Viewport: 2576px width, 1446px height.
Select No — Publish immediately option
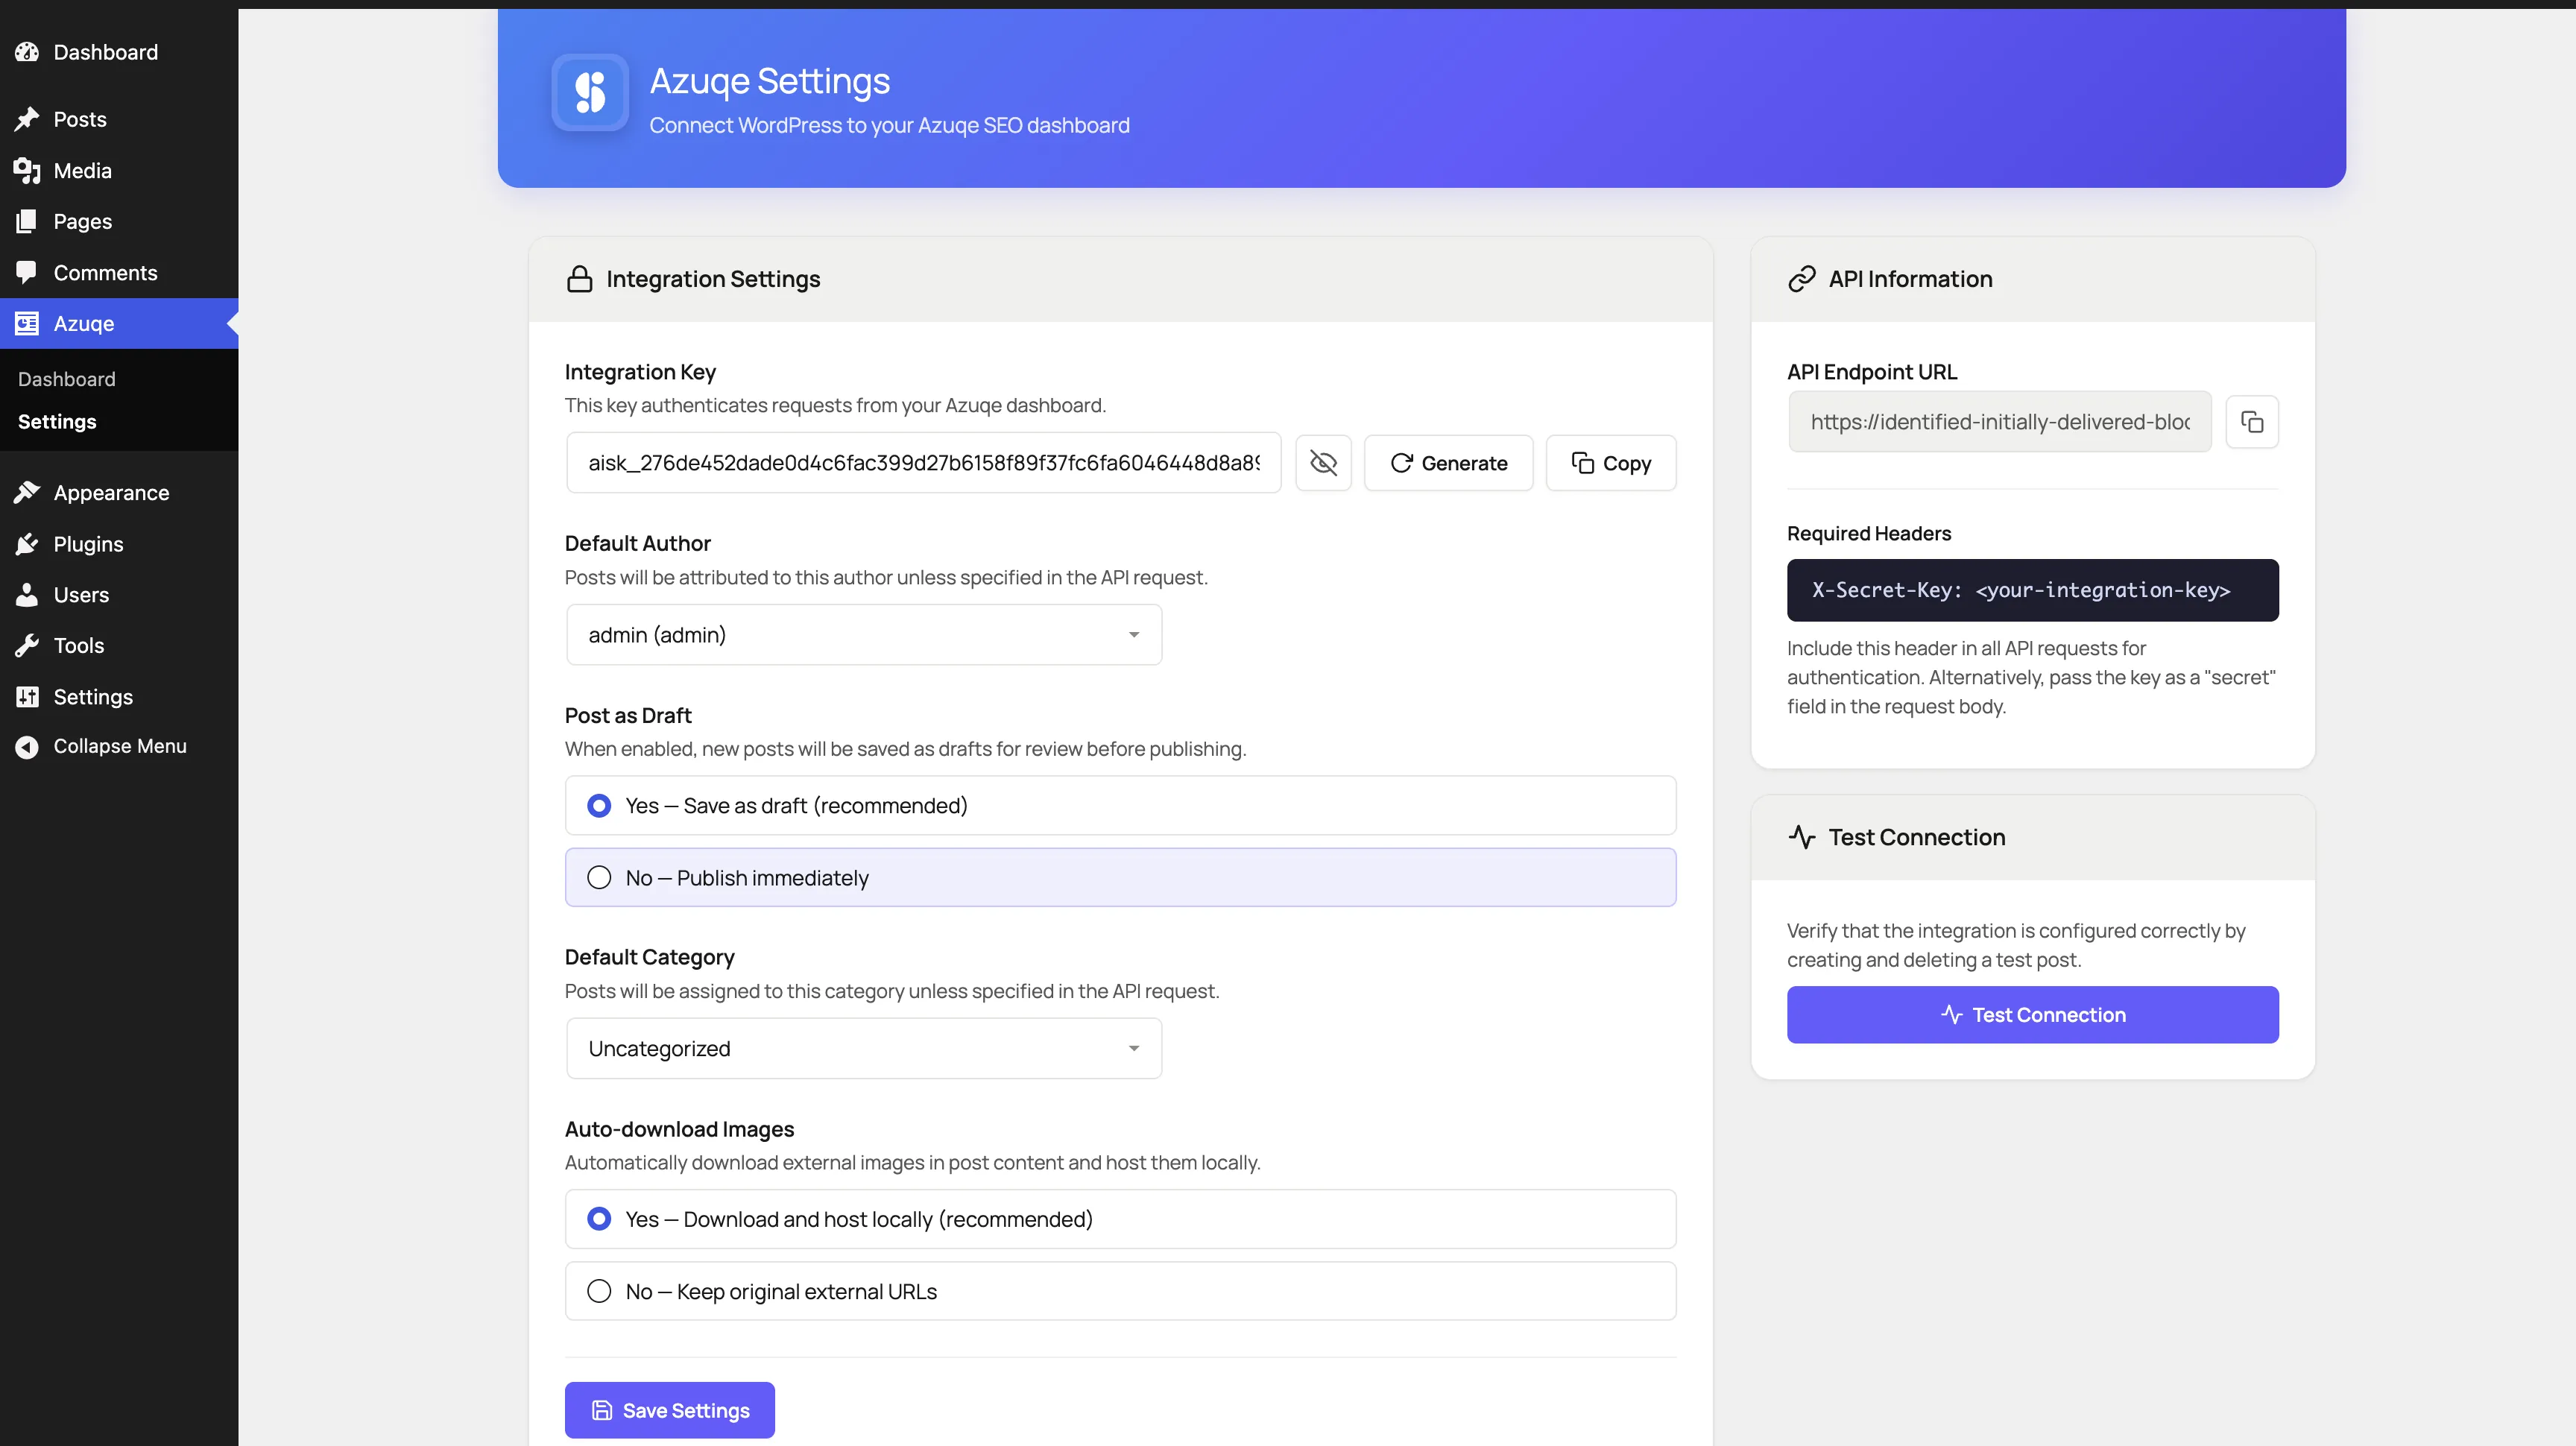tap(1120, 877)
